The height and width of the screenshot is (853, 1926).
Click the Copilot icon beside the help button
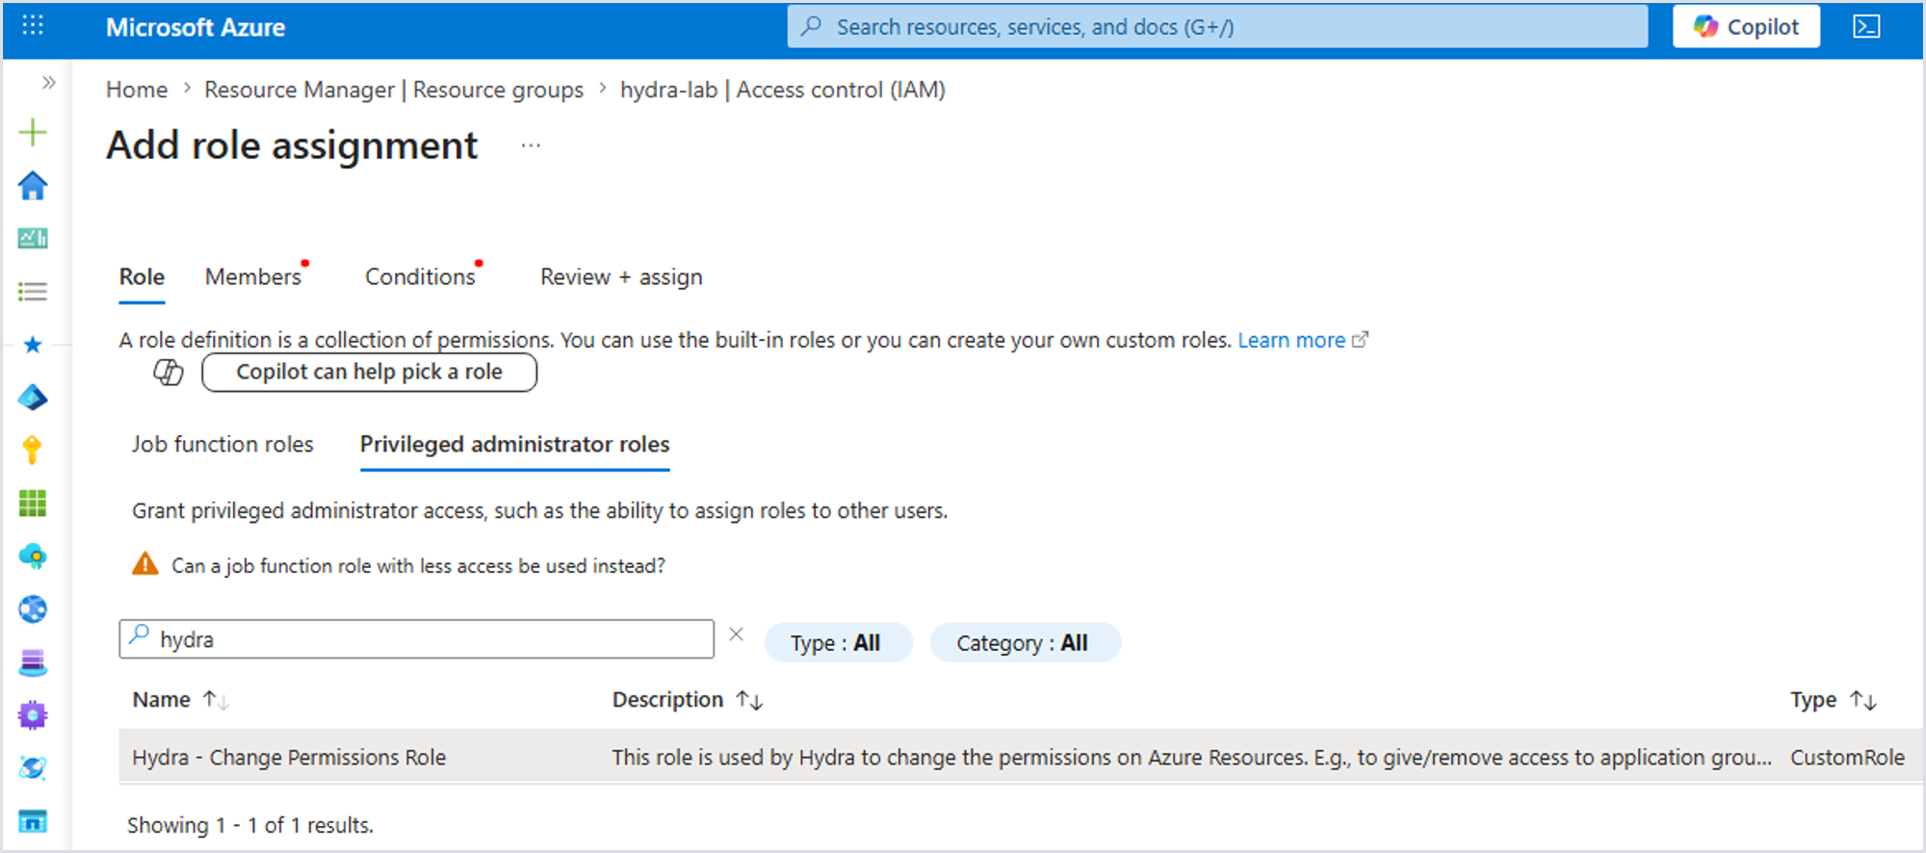pos(168,372)
